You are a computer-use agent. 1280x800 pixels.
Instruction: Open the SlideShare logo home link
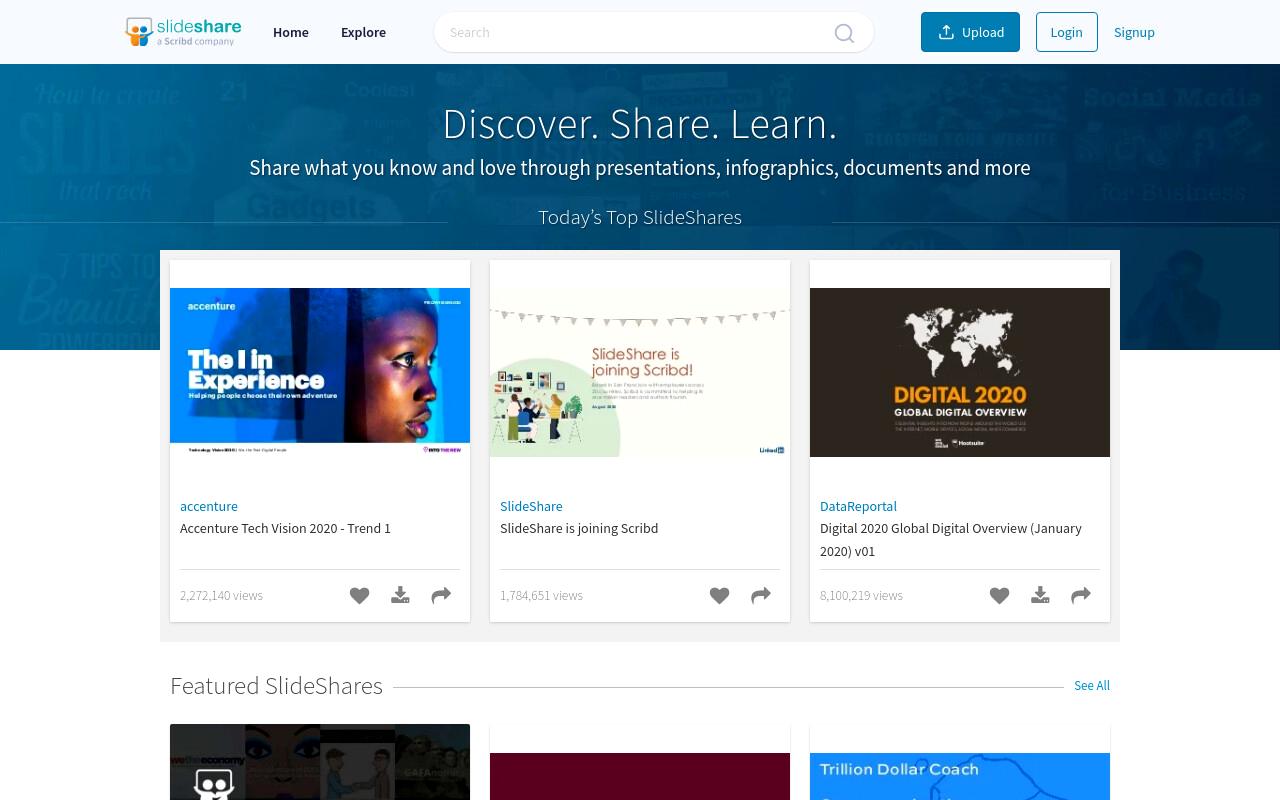click(x=183, y=32)
